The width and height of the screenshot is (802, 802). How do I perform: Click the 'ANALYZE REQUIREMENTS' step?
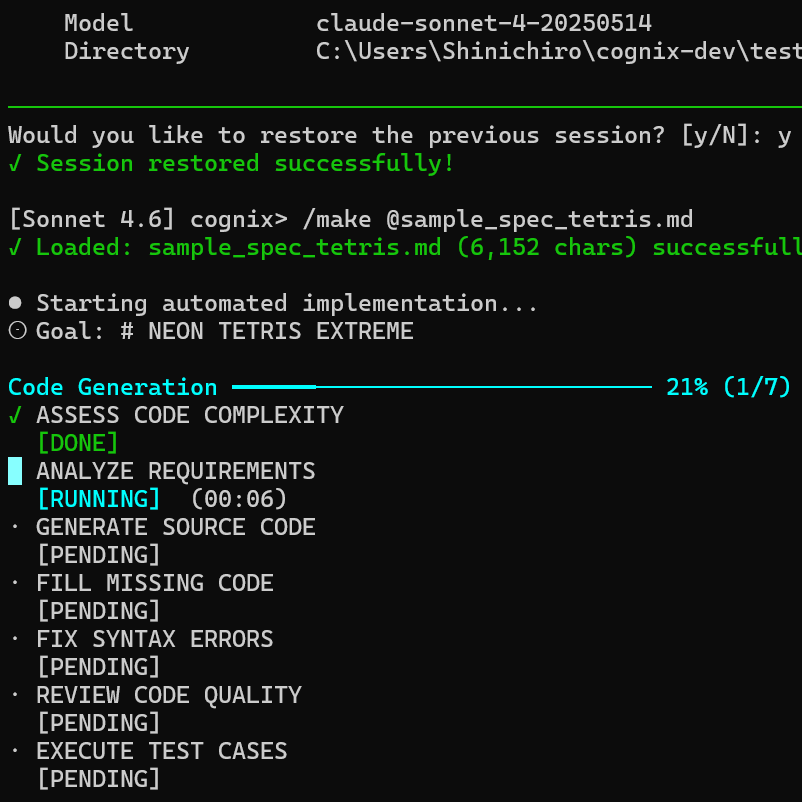(176, 471)
